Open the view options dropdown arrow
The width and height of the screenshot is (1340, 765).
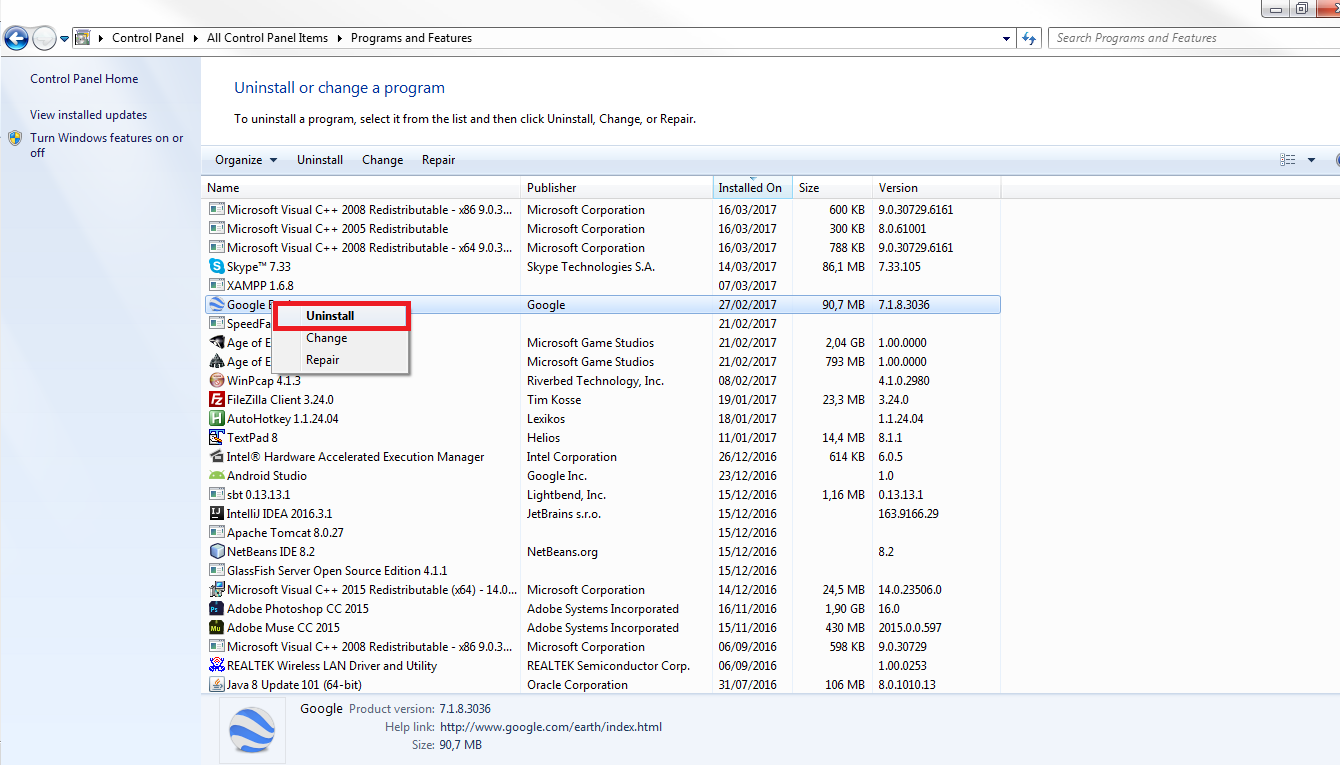[x=1311, y=160]
